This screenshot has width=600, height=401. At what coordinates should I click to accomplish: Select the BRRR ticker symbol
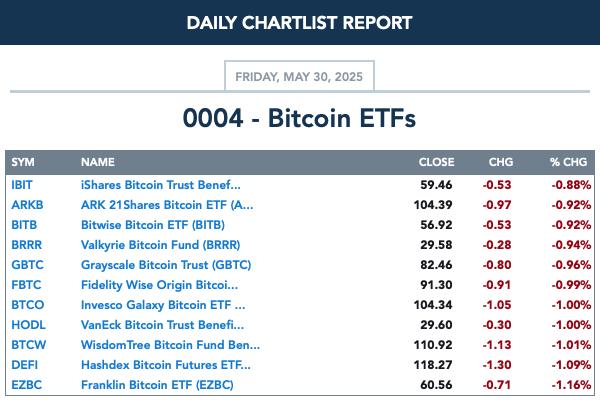pos(26,245)
